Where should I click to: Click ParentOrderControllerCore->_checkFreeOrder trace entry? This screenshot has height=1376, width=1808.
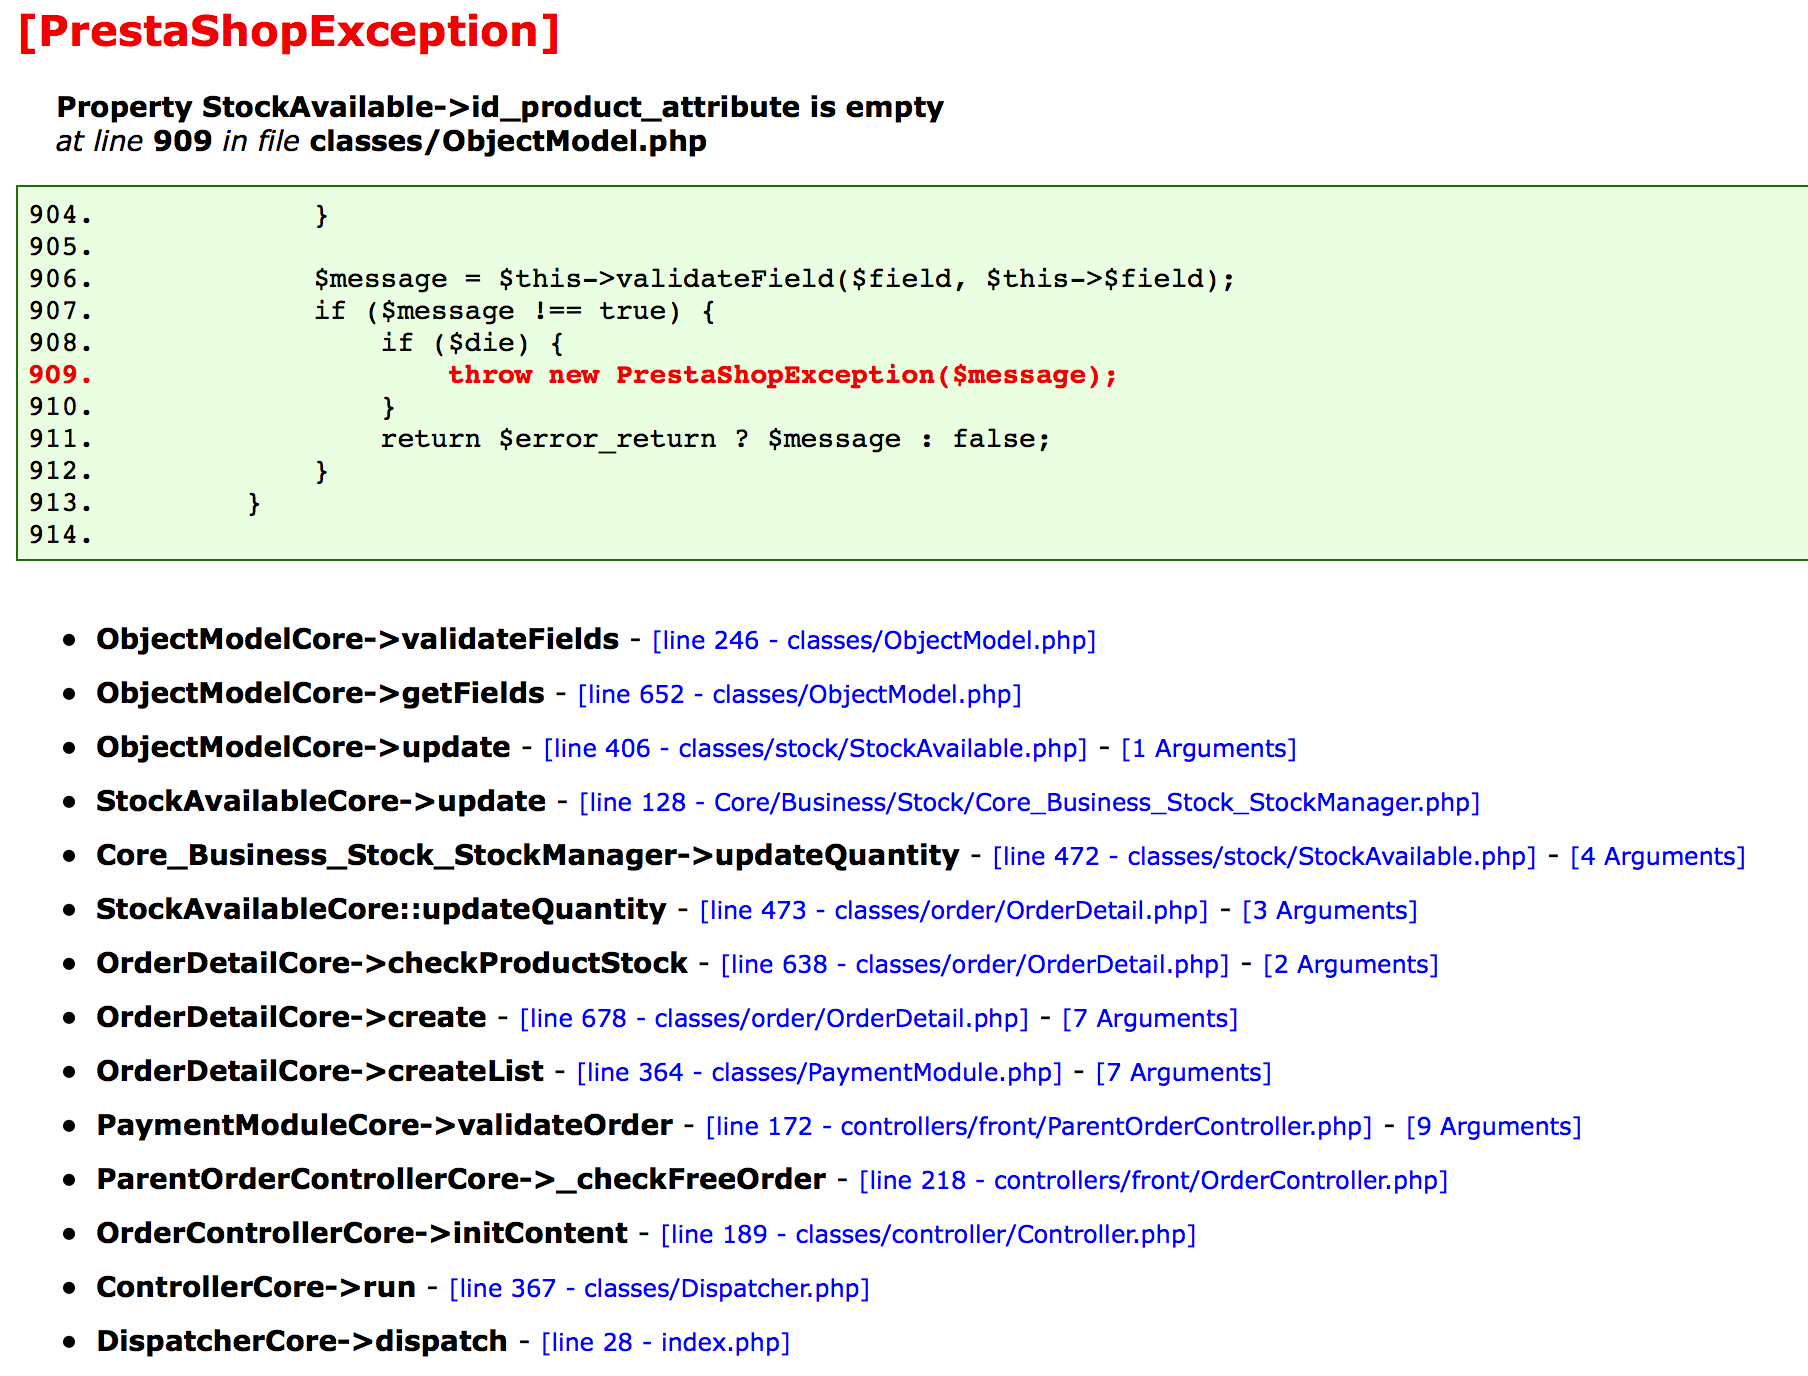coord(461,1180)
